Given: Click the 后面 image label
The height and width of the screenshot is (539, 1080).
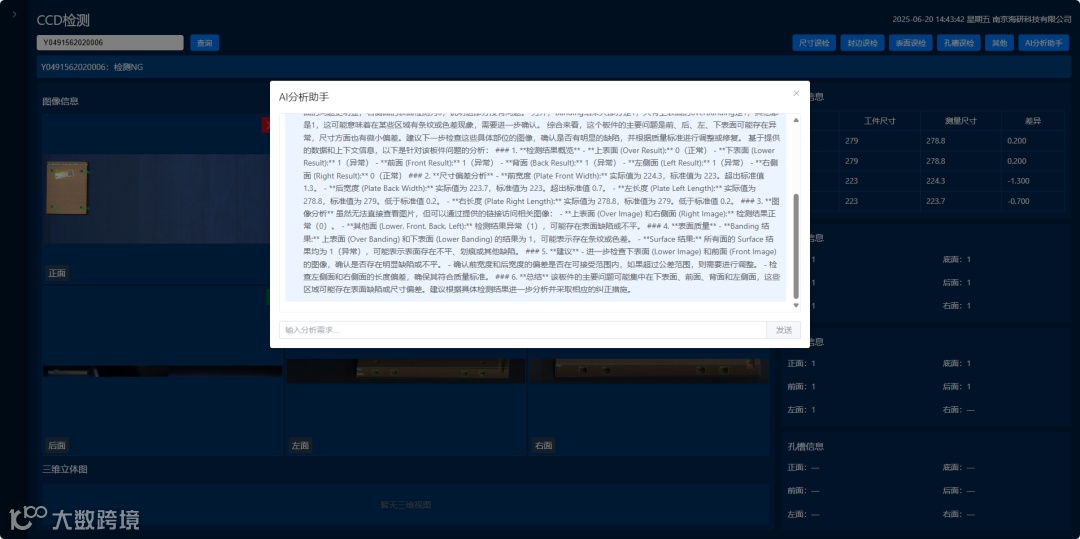Looking at the screenshot, I should click(57, 445).
